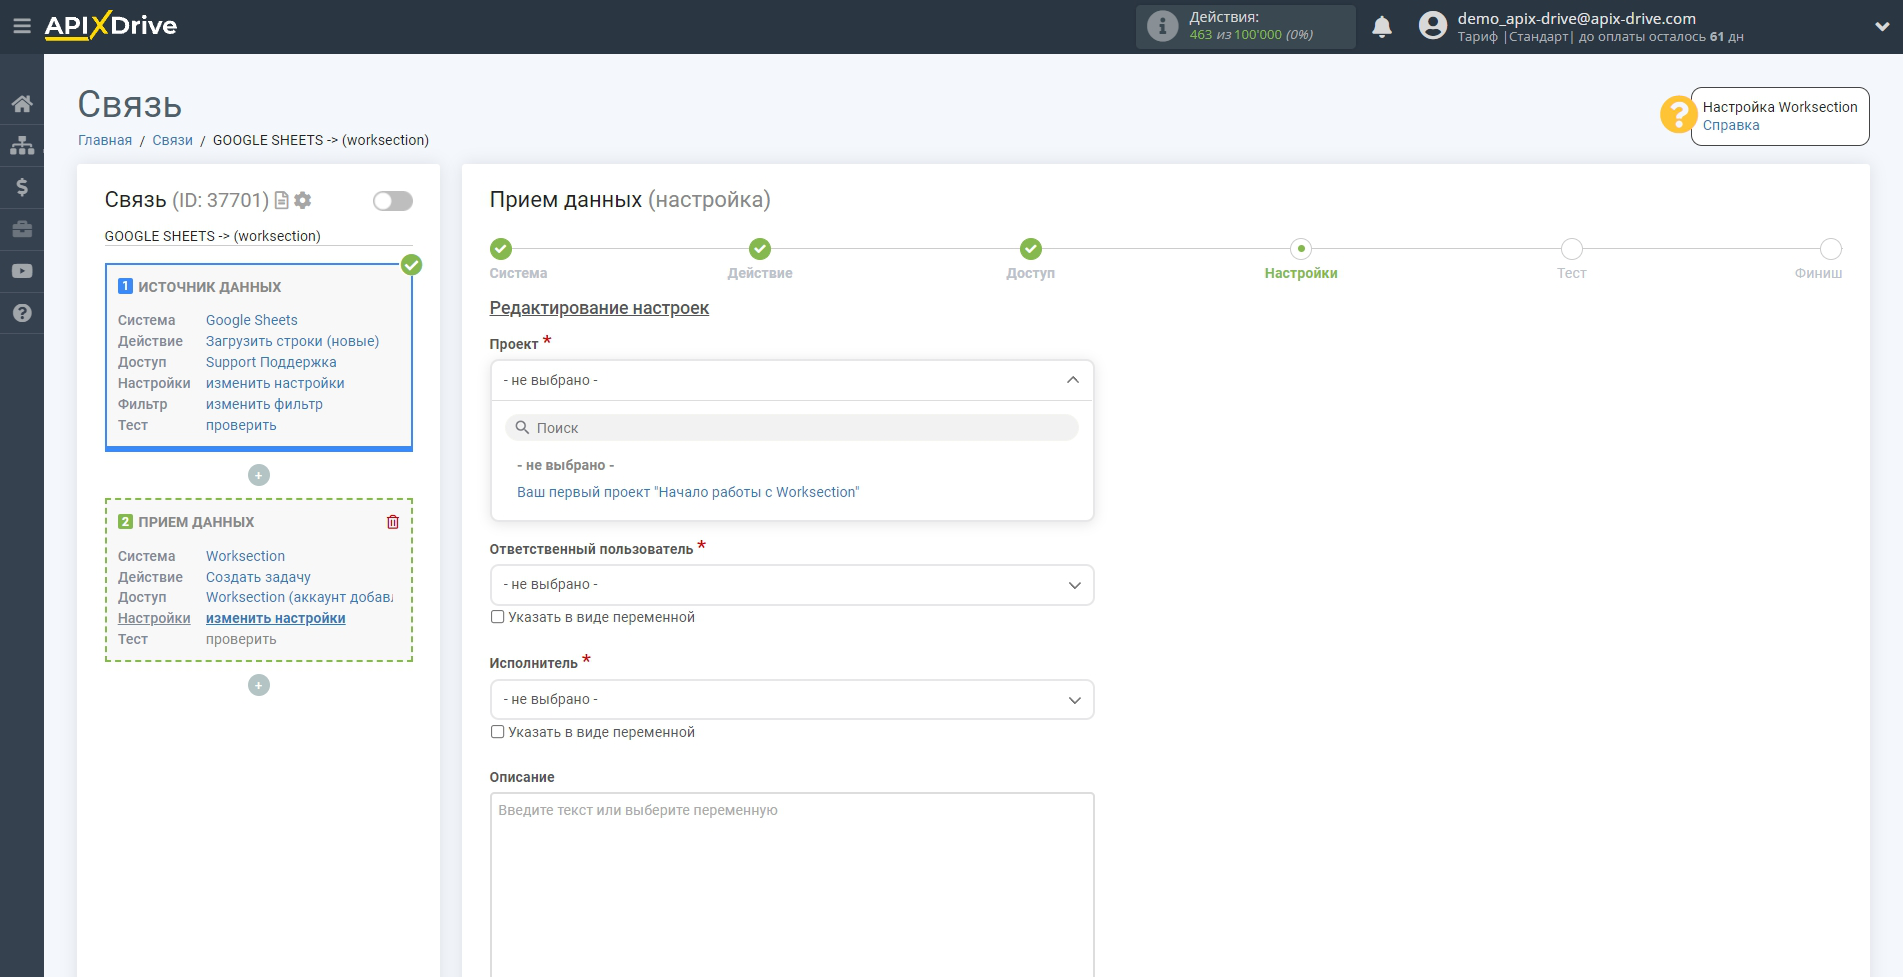The image size is (1903, 977).
Task: Click receiver 'проверить' test link
Action: tap(241, 639)
